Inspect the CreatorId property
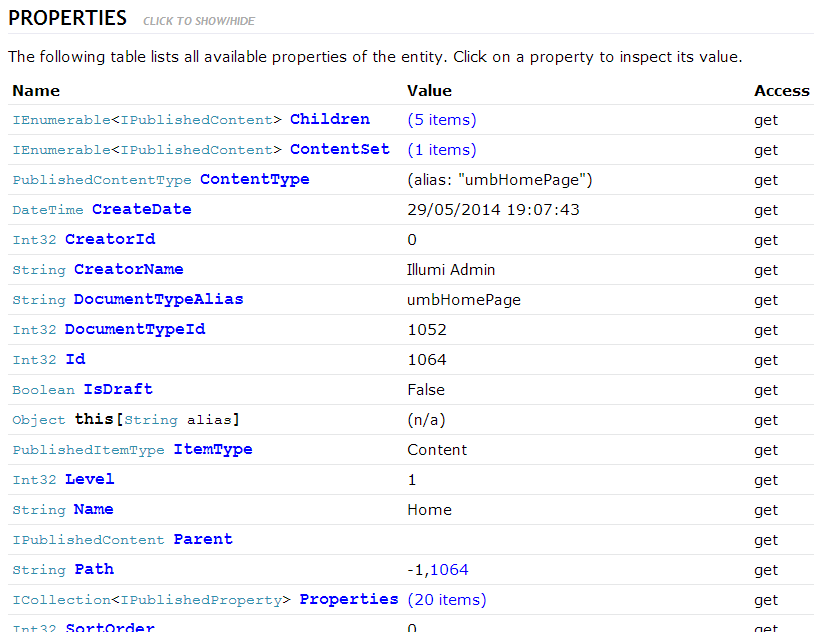This screenshot has height=632, width=822. 110,239
